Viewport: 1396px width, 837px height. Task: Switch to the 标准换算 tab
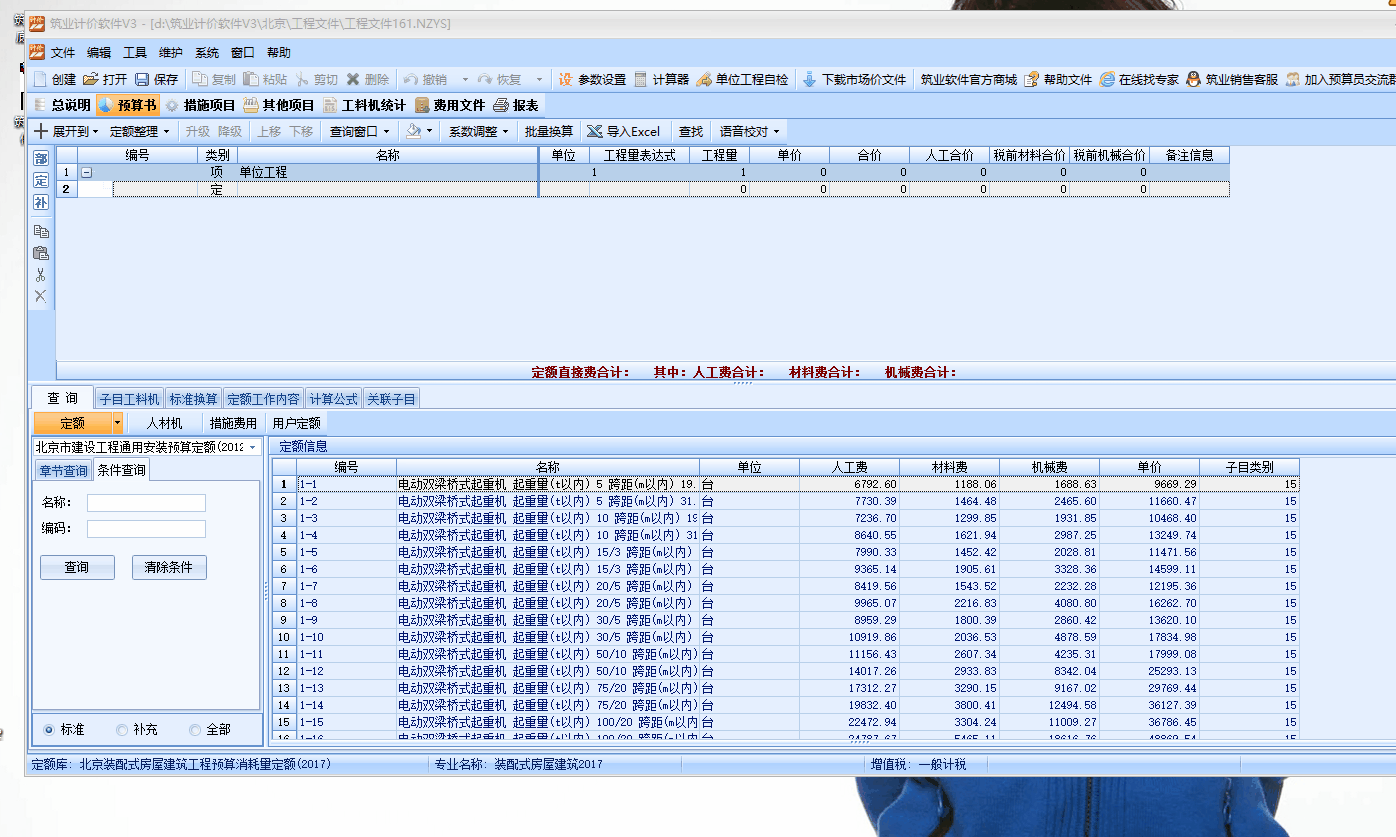[193, 399]
